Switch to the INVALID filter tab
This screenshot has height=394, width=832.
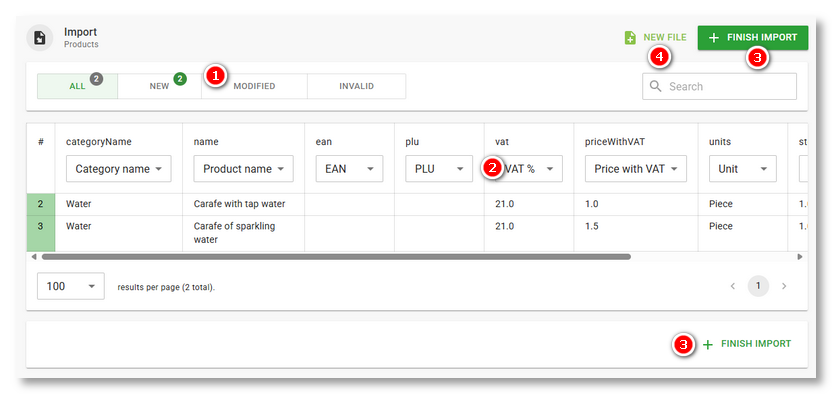(357, 86)
